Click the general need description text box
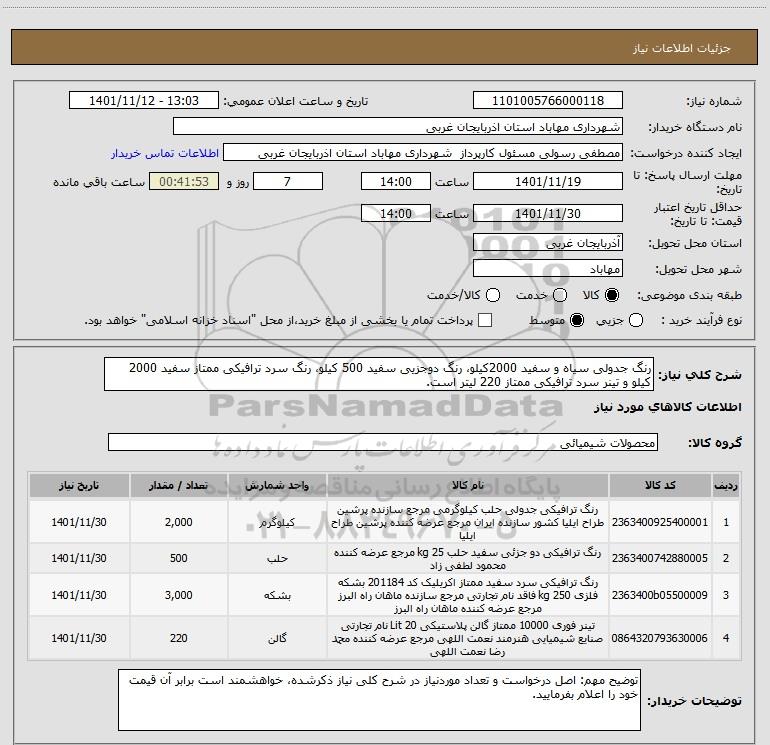This screenshot has width=770, height=745. (x=379, y=374)
